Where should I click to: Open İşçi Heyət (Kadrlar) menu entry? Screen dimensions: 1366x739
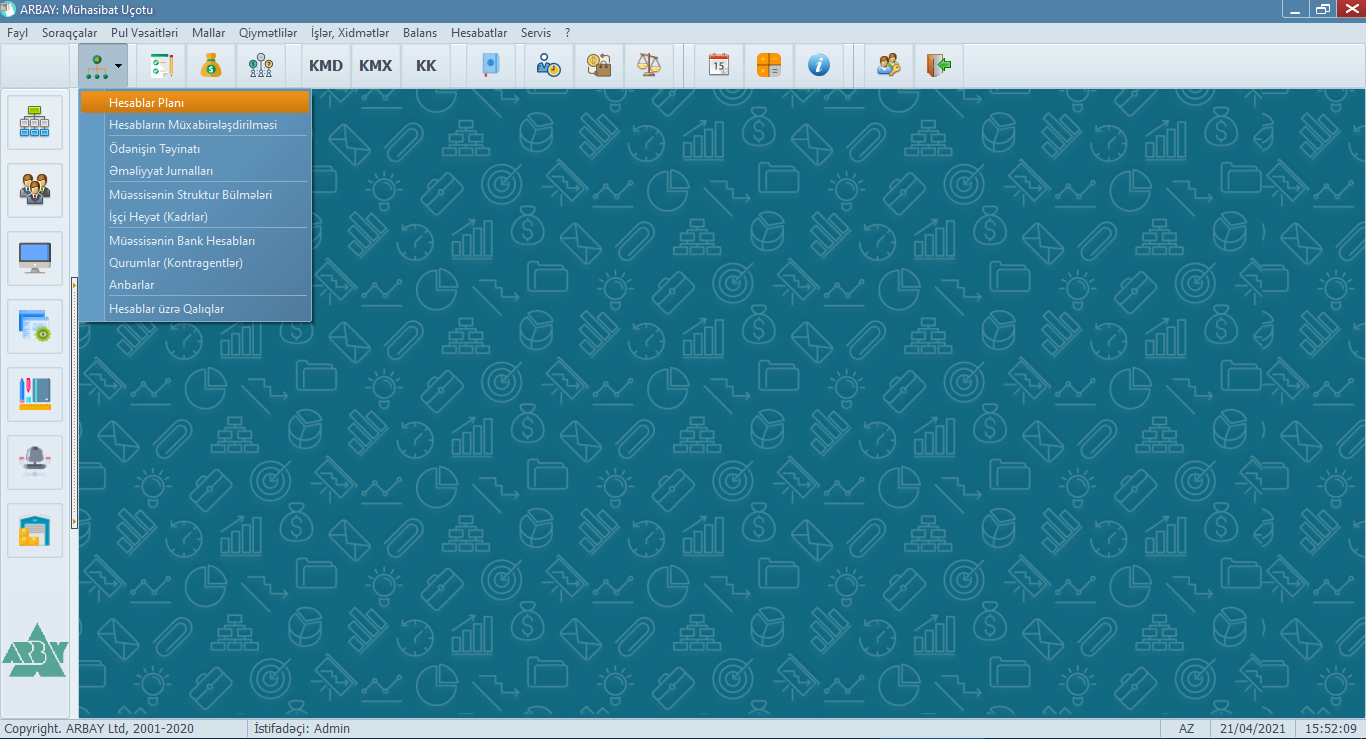tap(195, 216)
